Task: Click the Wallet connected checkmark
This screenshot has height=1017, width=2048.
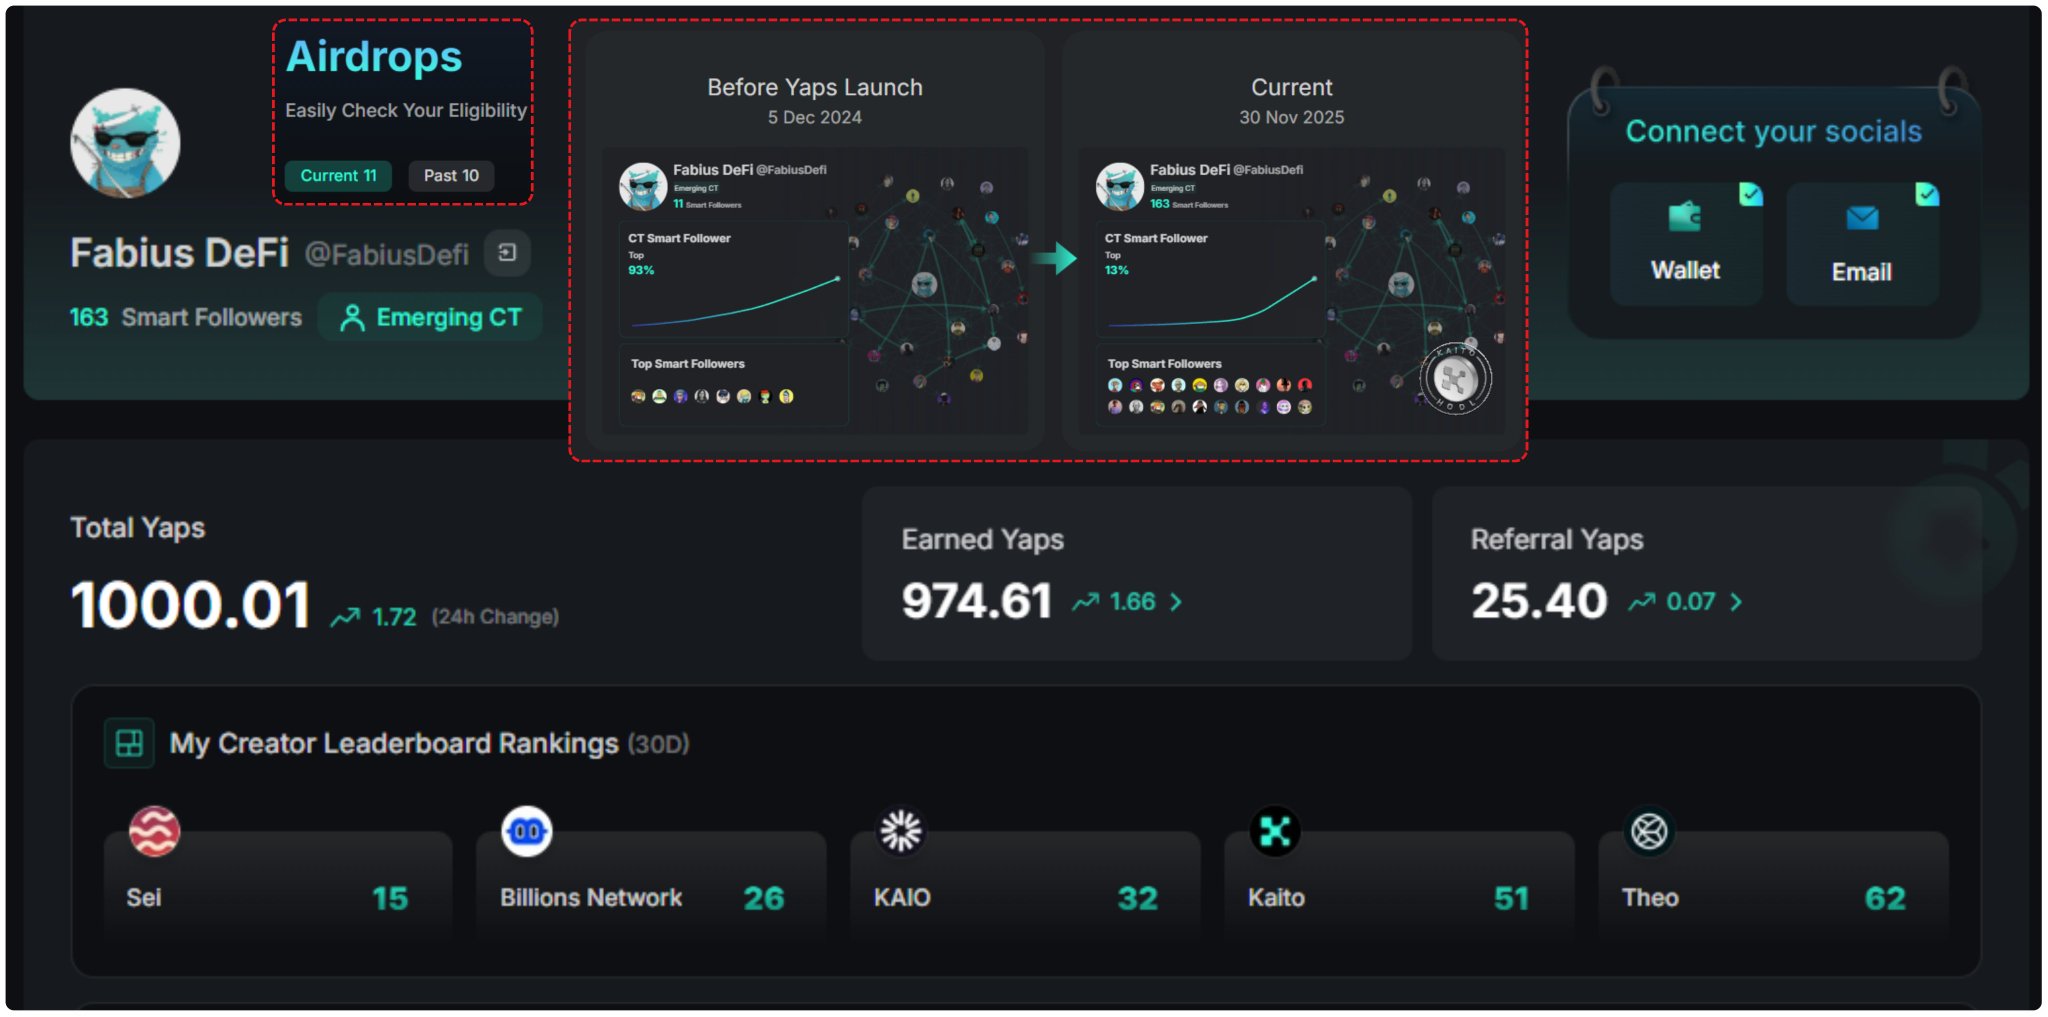Action: pos(1750,194)
